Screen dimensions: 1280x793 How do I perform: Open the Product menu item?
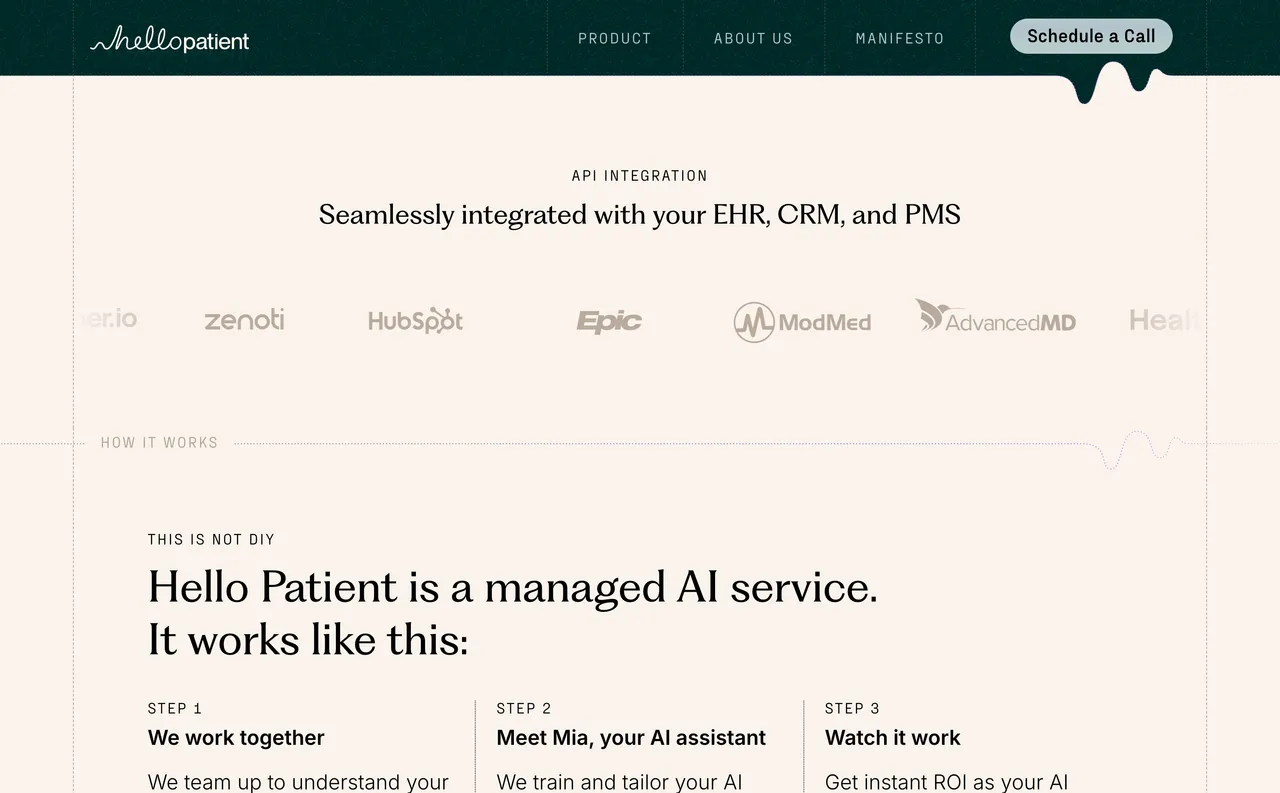click(x=615, y=38)
